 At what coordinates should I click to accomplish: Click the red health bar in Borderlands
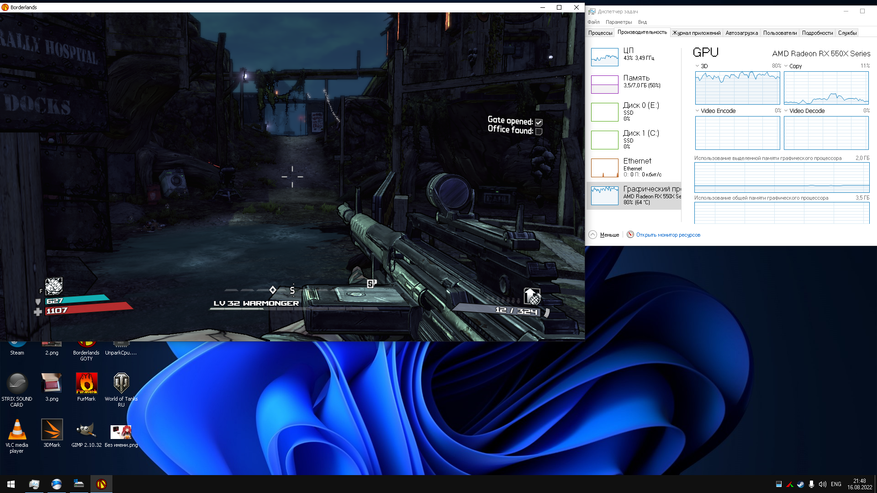(x=88, y=309)
